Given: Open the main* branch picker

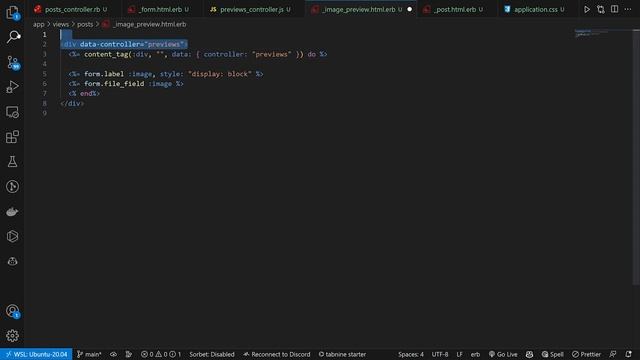Looking at the screenshot, I should [89, 354].
